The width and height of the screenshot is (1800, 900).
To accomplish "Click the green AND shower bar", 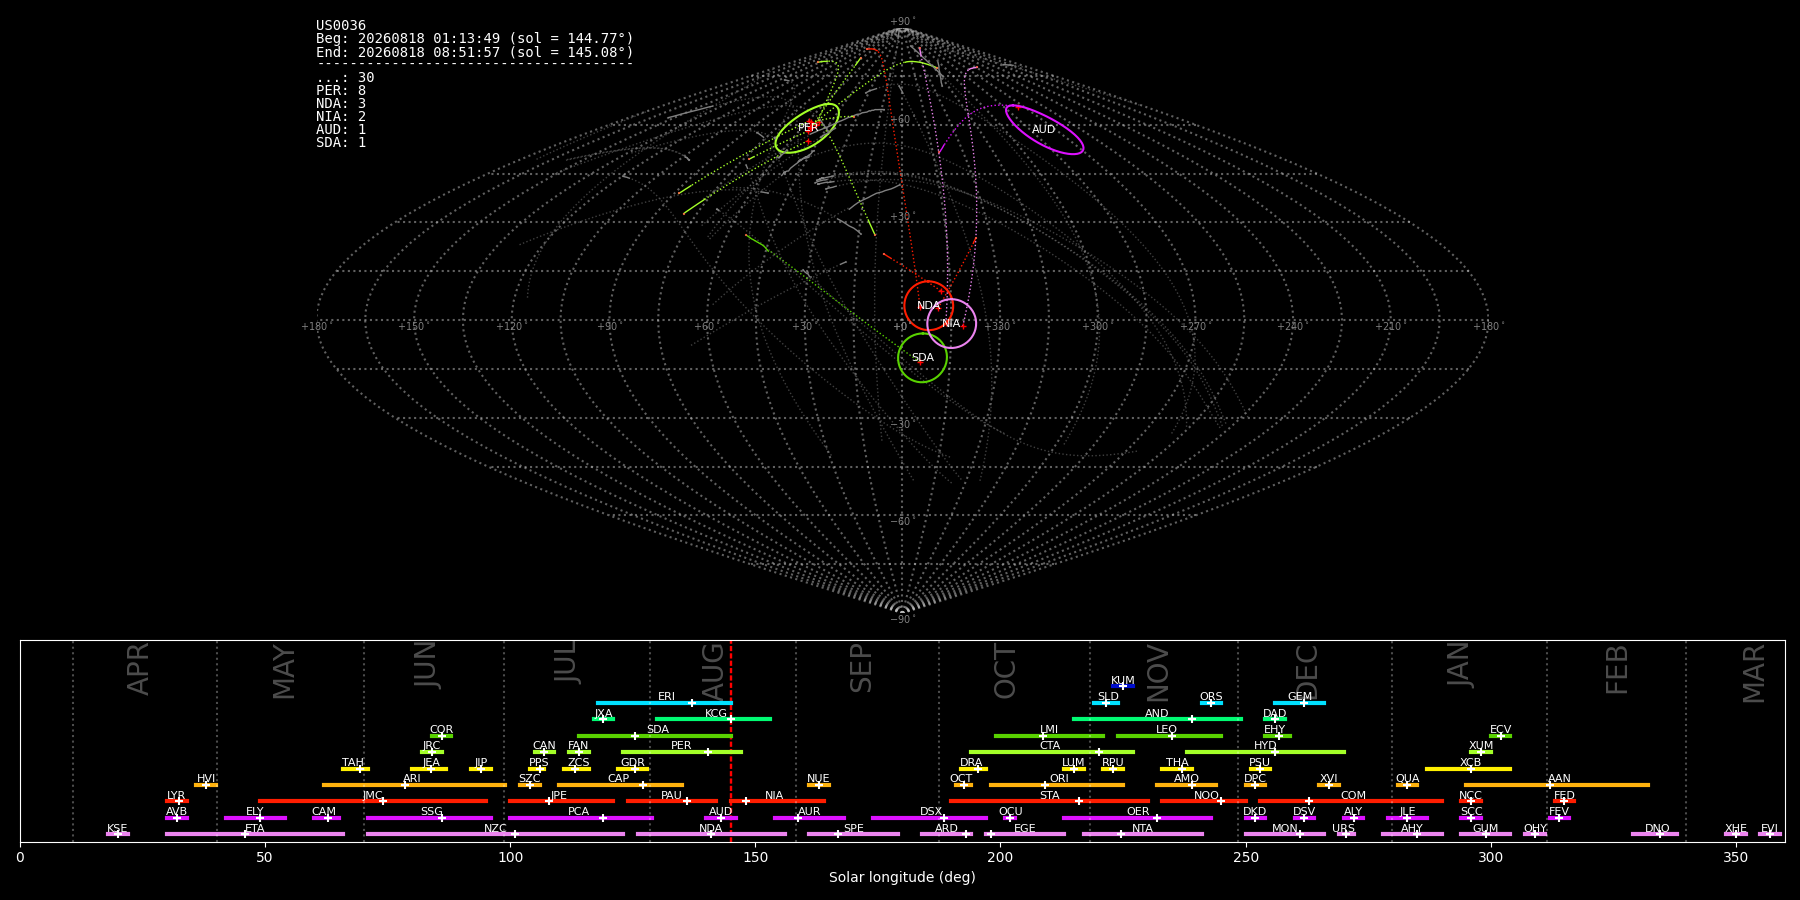I will (1157, 719).
